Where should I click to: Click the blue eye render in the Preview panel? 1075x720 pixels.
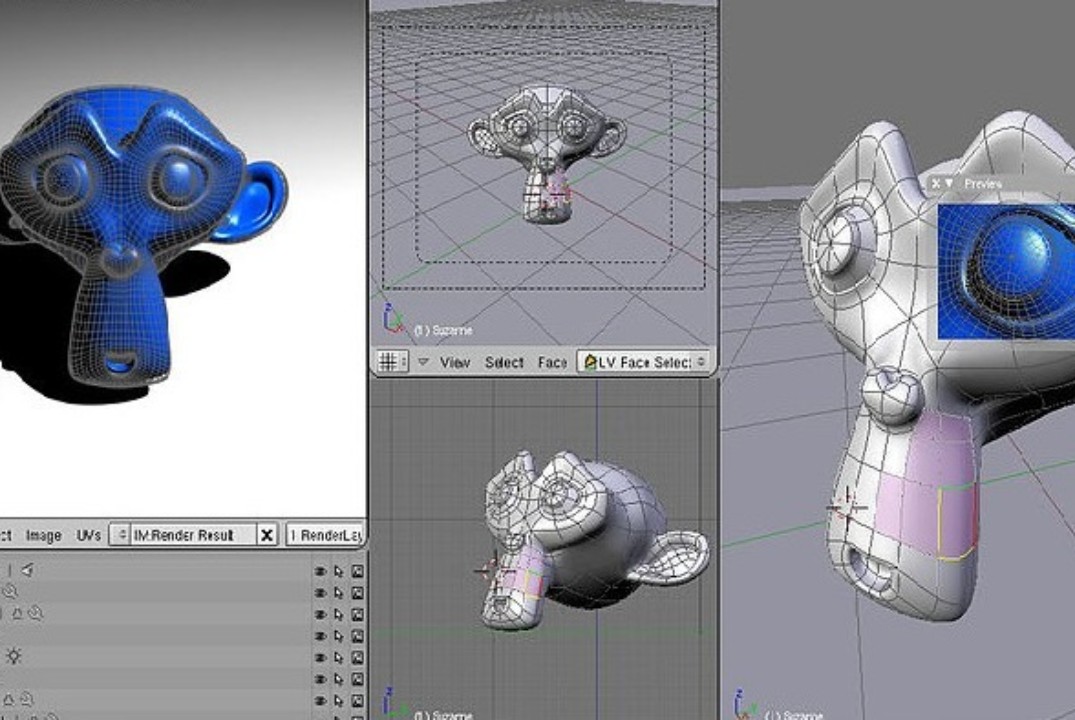1006,271
